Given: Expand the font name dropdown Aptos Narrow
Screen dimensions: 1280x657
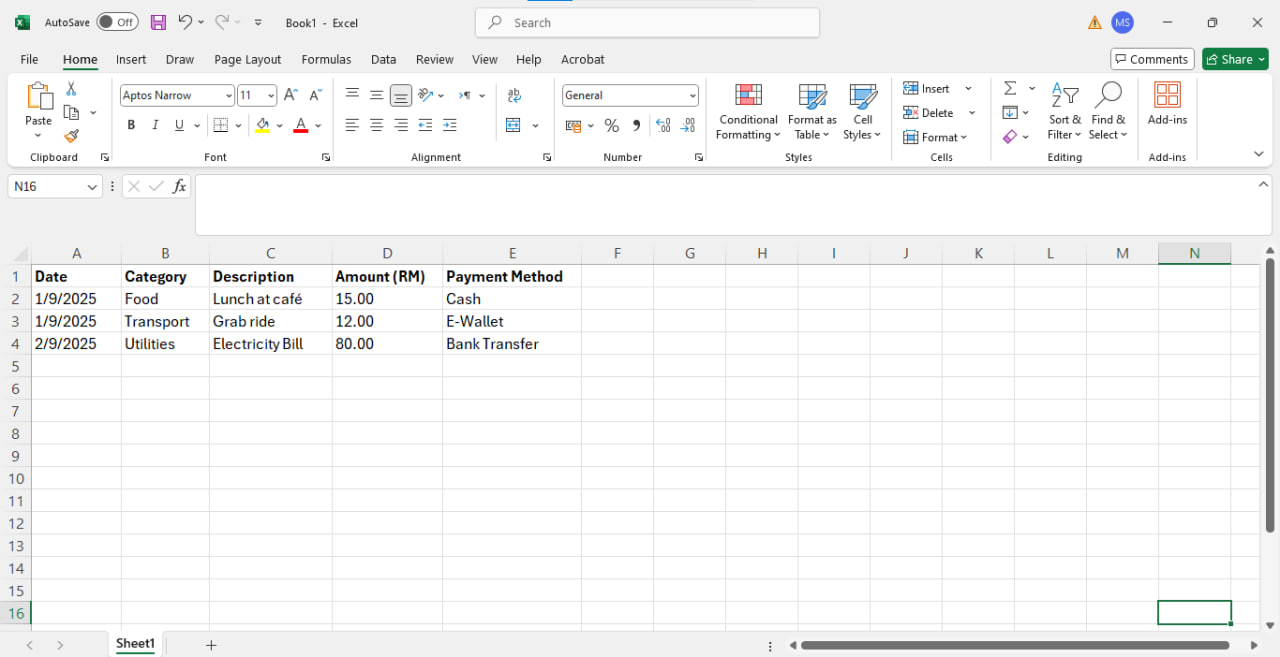Looking at the screenshot, I should coord(228,95).
